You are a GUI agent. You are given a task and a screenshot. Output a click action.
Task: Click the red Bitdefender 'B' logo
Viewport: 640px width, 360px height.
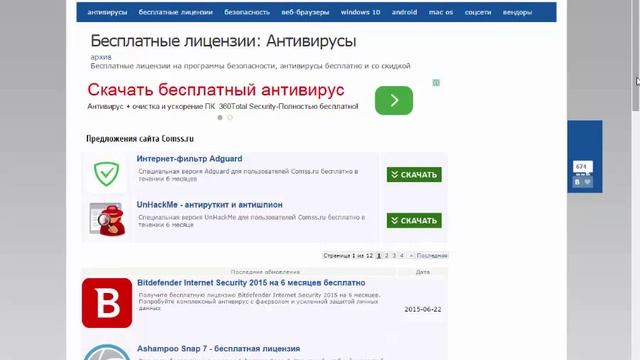coord(107,303)
